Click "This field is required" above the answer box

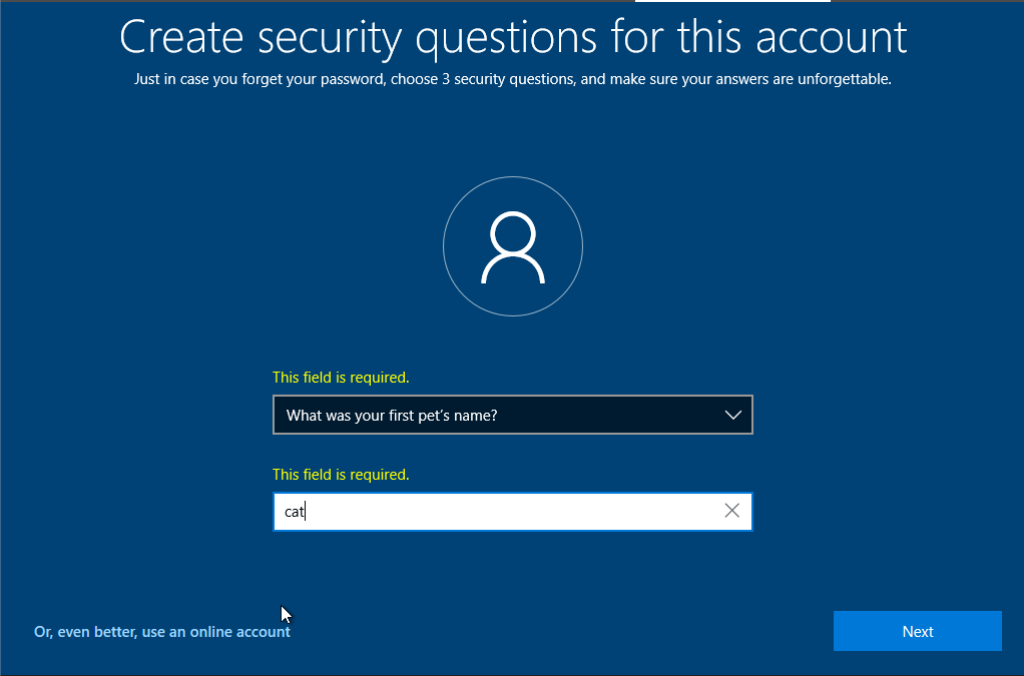point(341,474)
